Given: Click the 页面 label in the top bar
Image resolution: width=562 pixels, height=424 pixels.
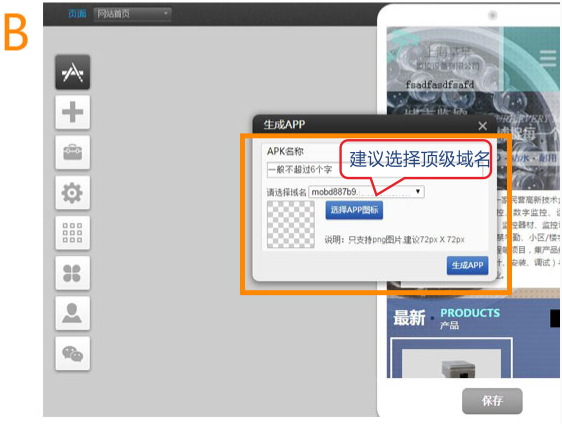Looking at the screenshot, I should (77, 14).
